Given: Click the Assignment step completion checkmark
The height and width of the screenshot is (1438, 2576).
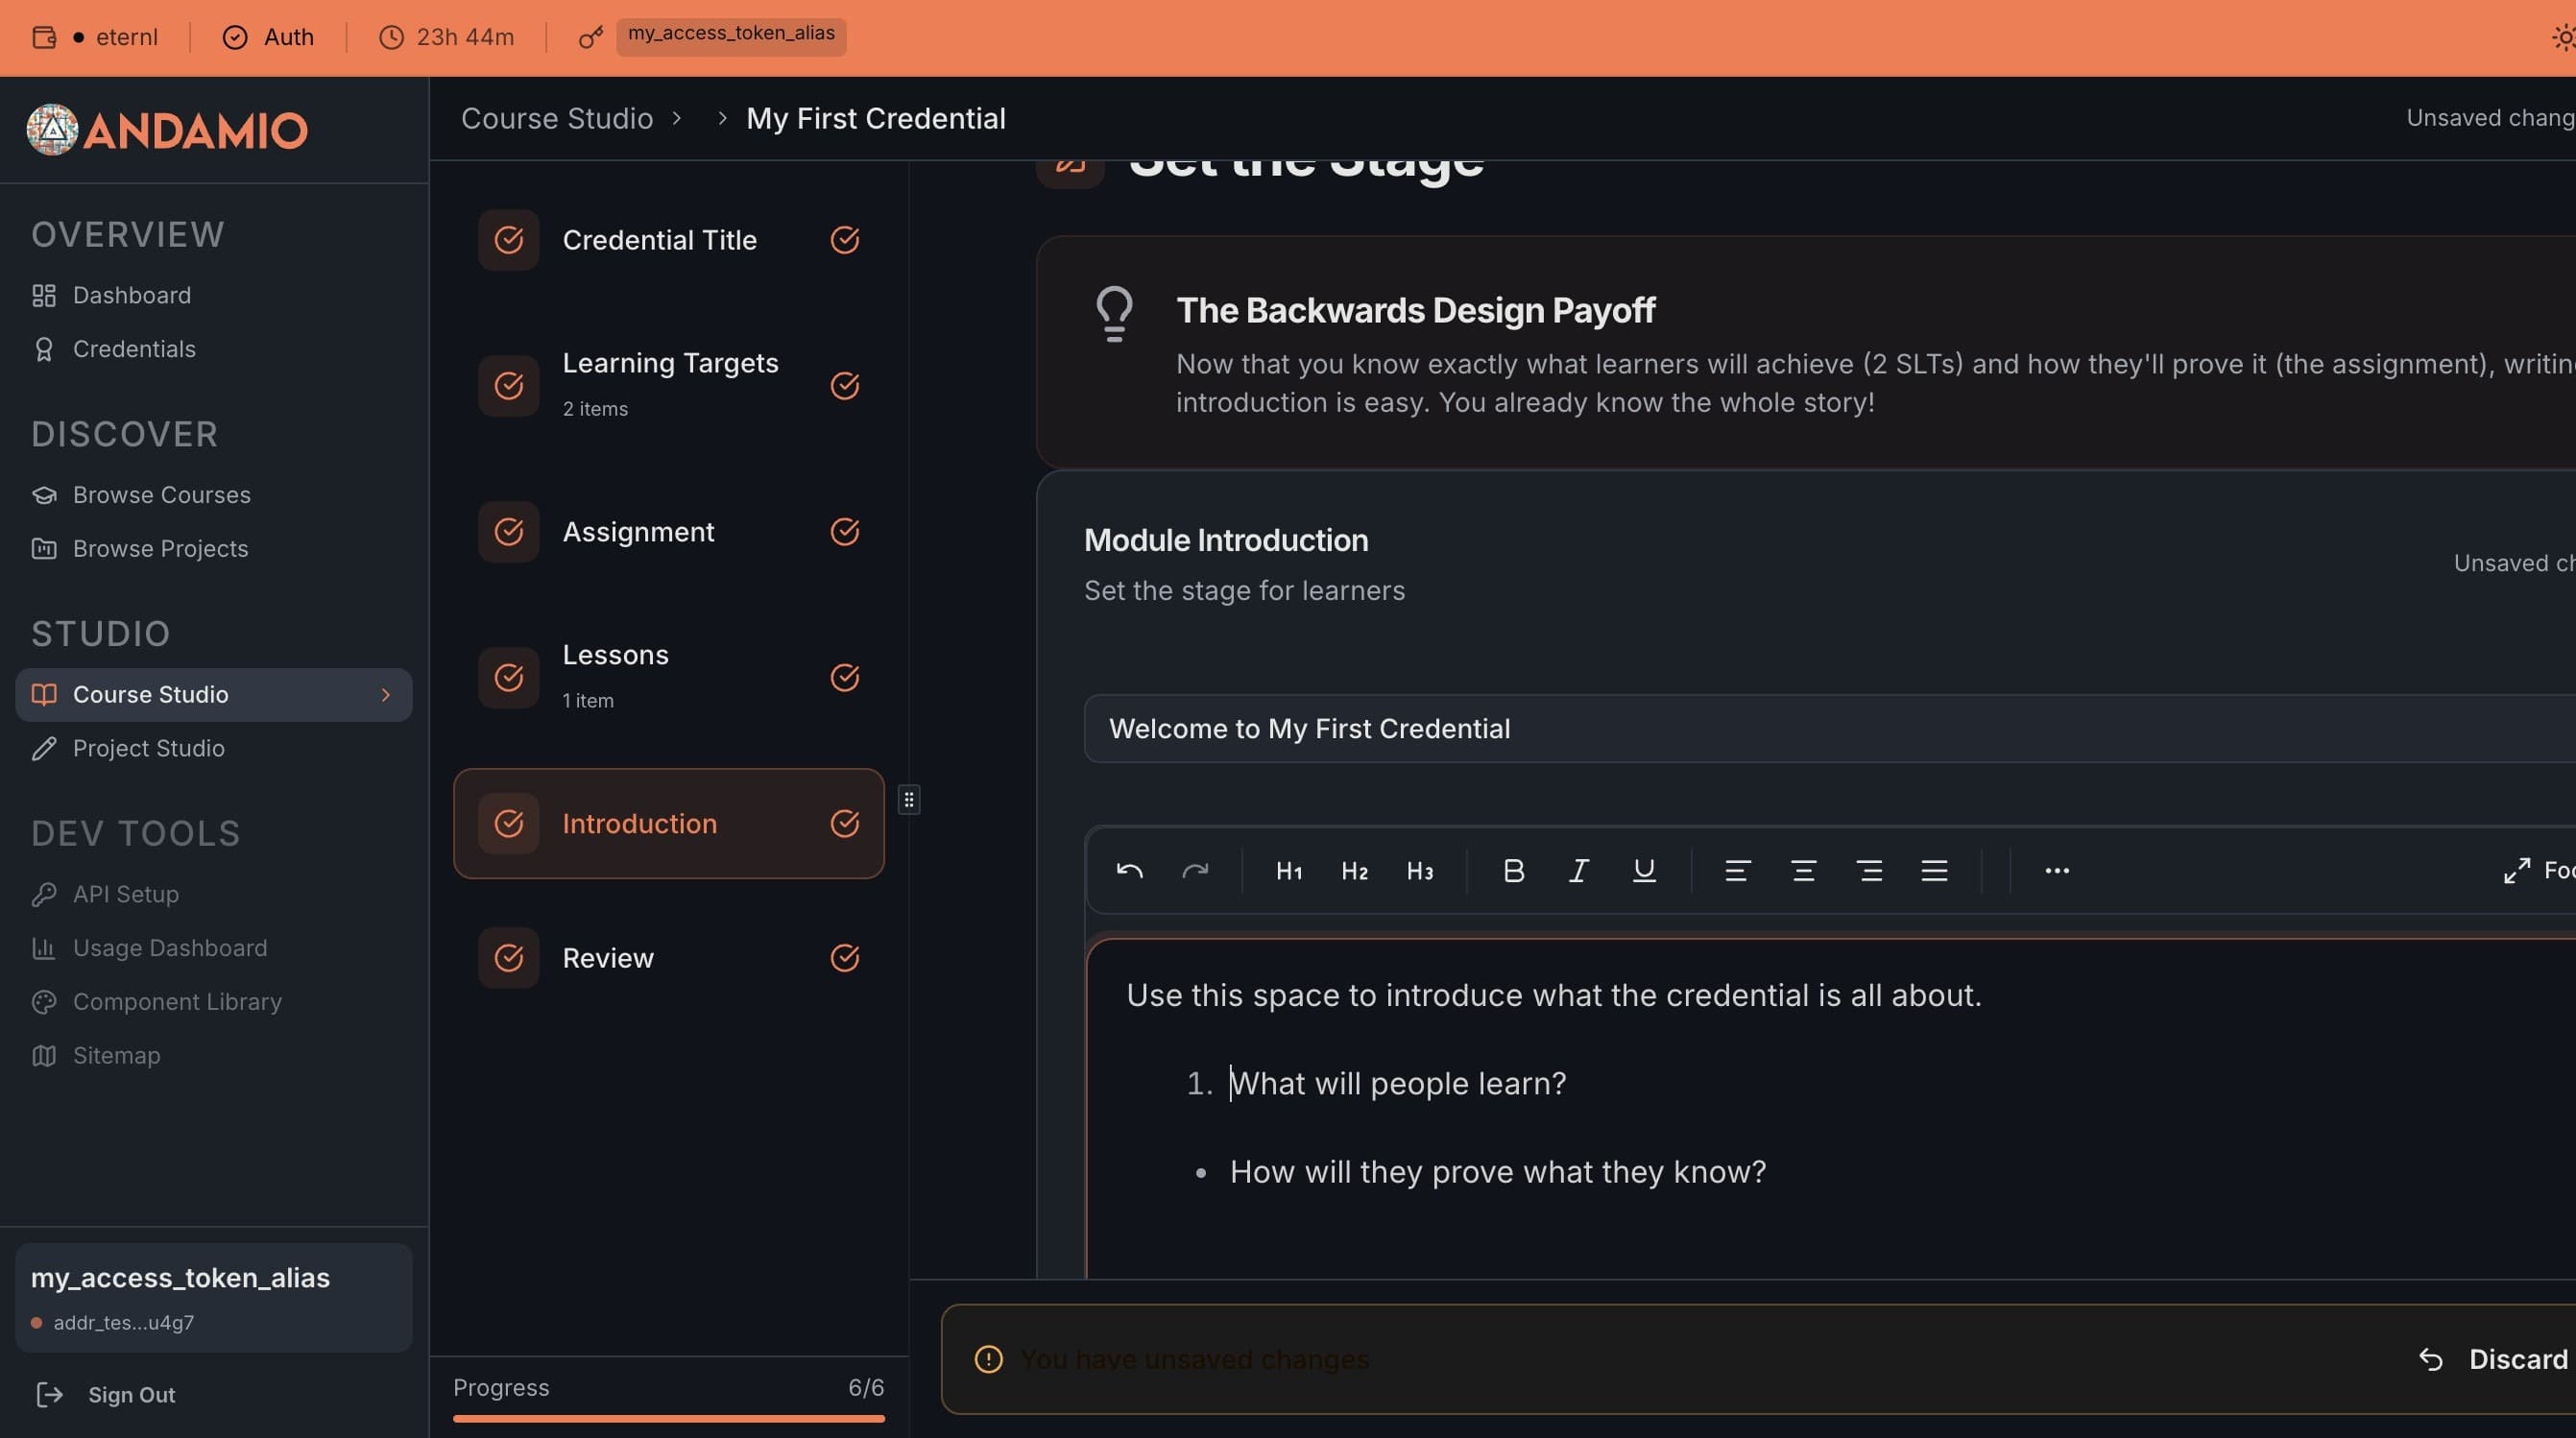Looking at the screenshot, I should click(845, 531).
